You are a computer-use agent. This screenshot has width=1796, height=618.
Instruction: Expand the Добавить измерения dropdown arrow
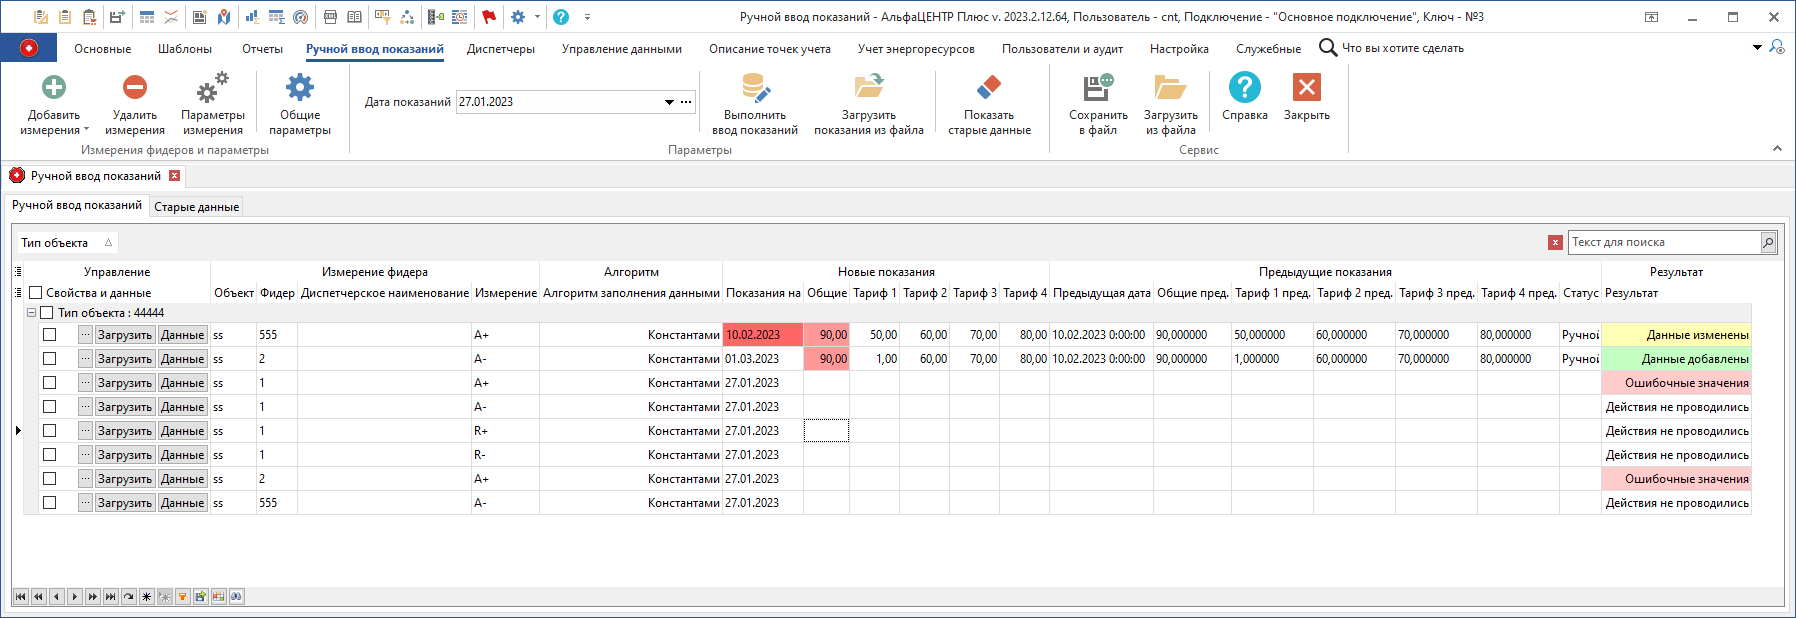(86, 130)
